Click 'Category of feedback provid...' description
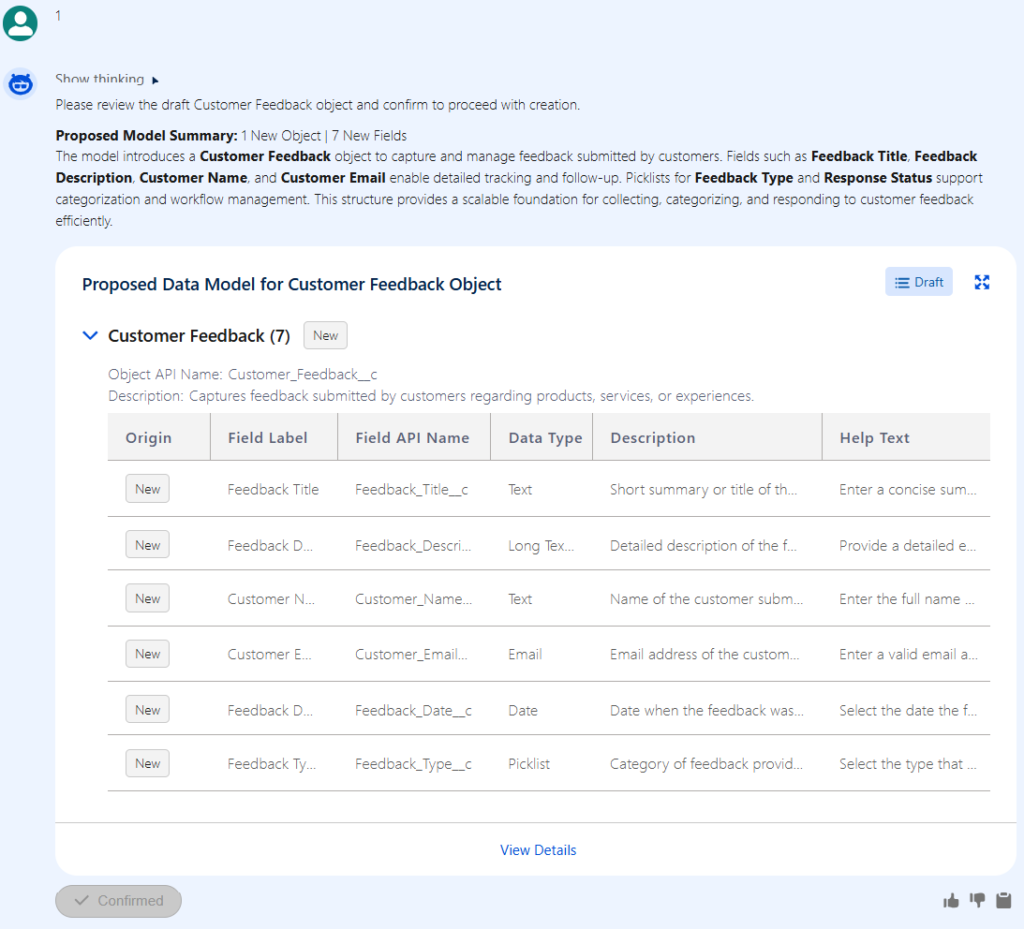Viewport: 1024px width, 929px height. [x=706, y=764]
